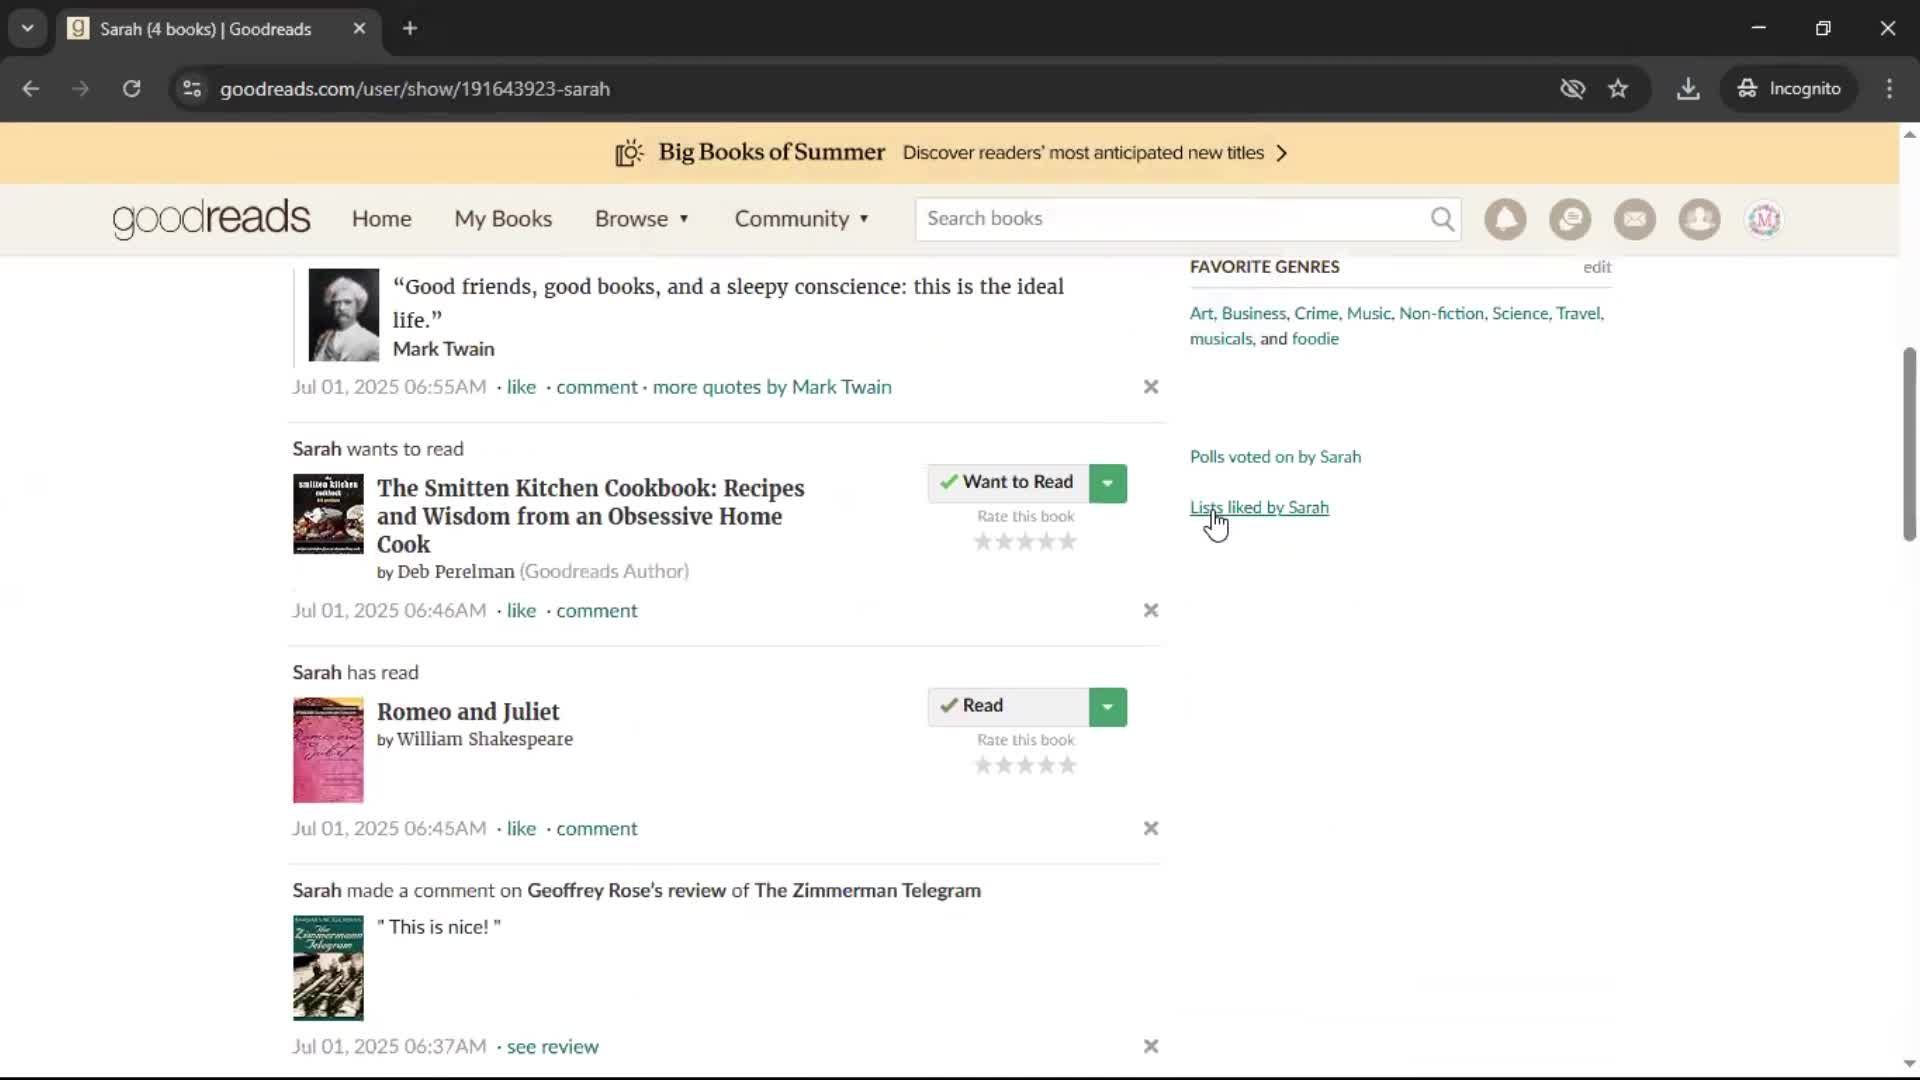Open My Books

503,219
